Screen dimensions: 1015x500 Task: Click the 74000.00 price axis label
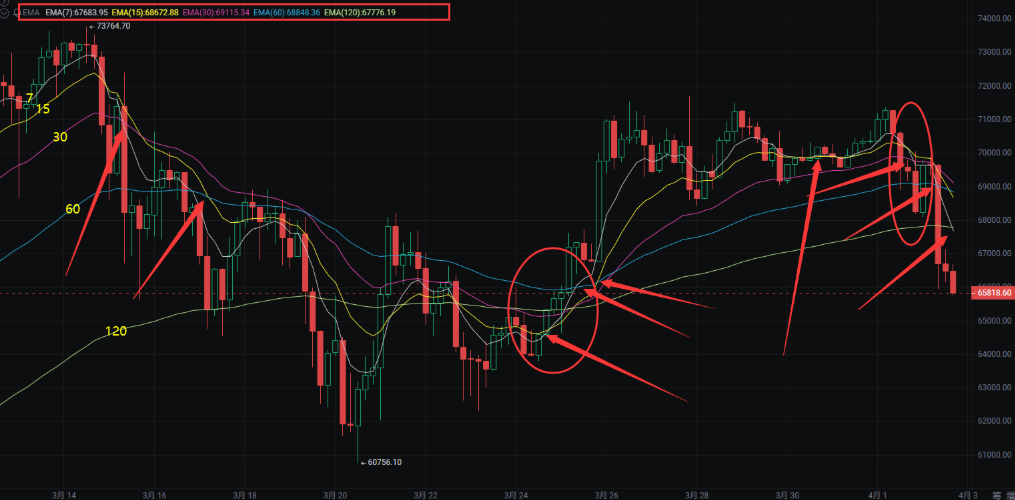click(992, 19)
